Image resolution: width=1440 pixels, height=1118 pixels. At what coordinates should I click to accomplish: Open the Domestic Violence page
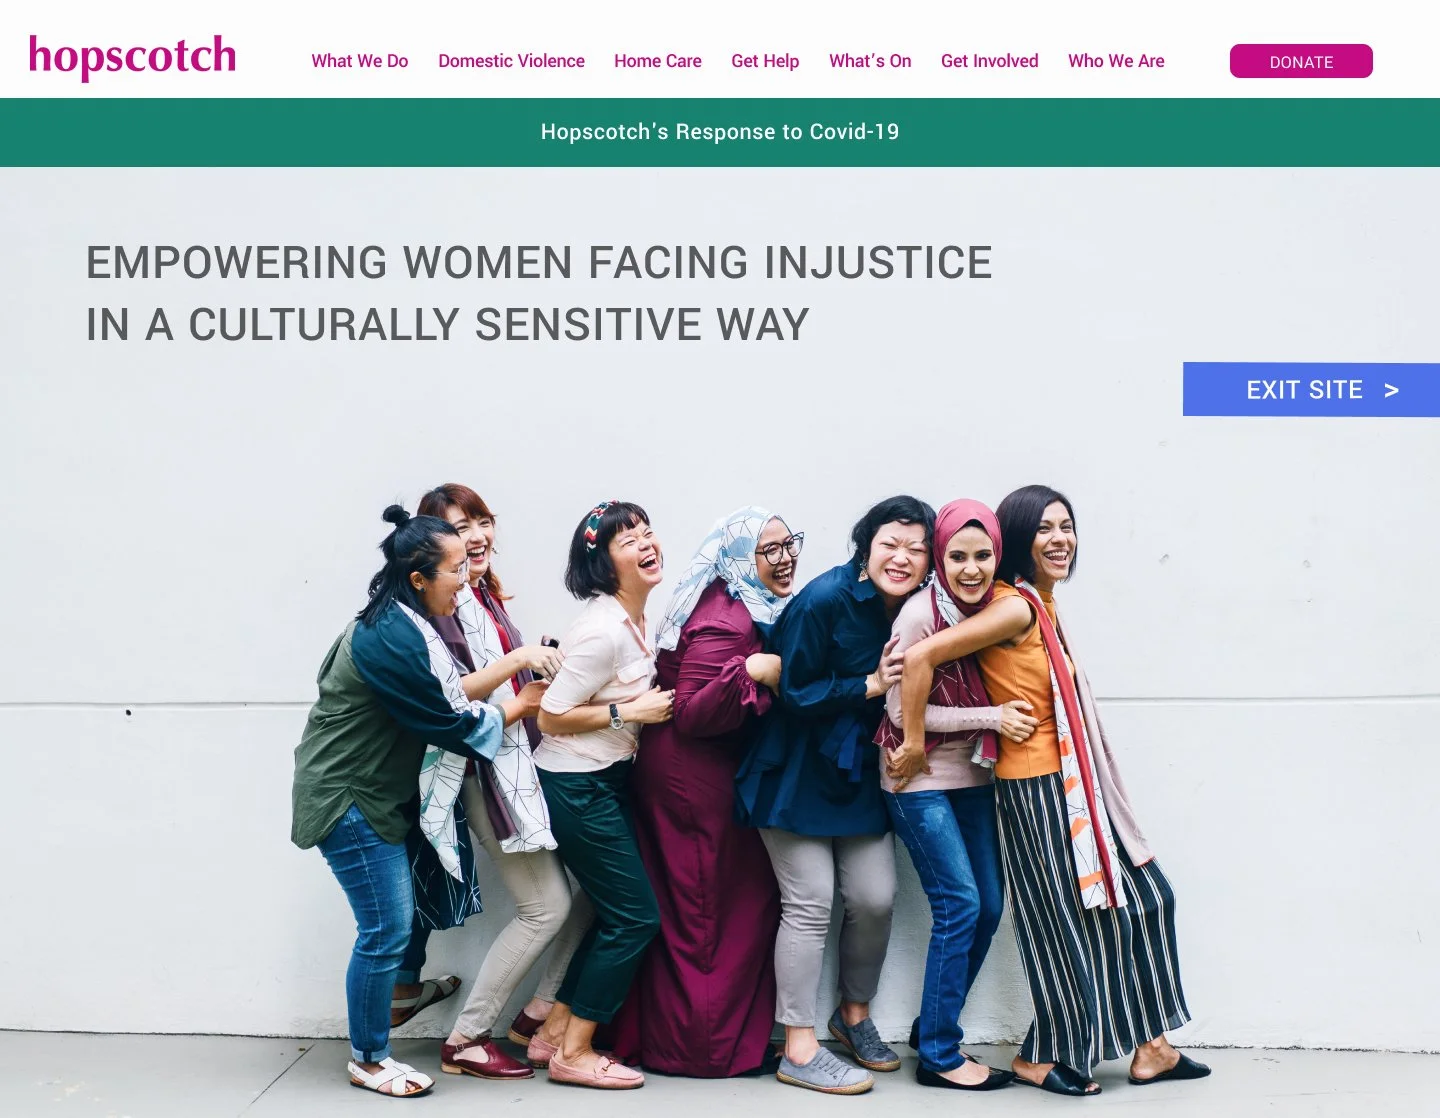(511, 61)
